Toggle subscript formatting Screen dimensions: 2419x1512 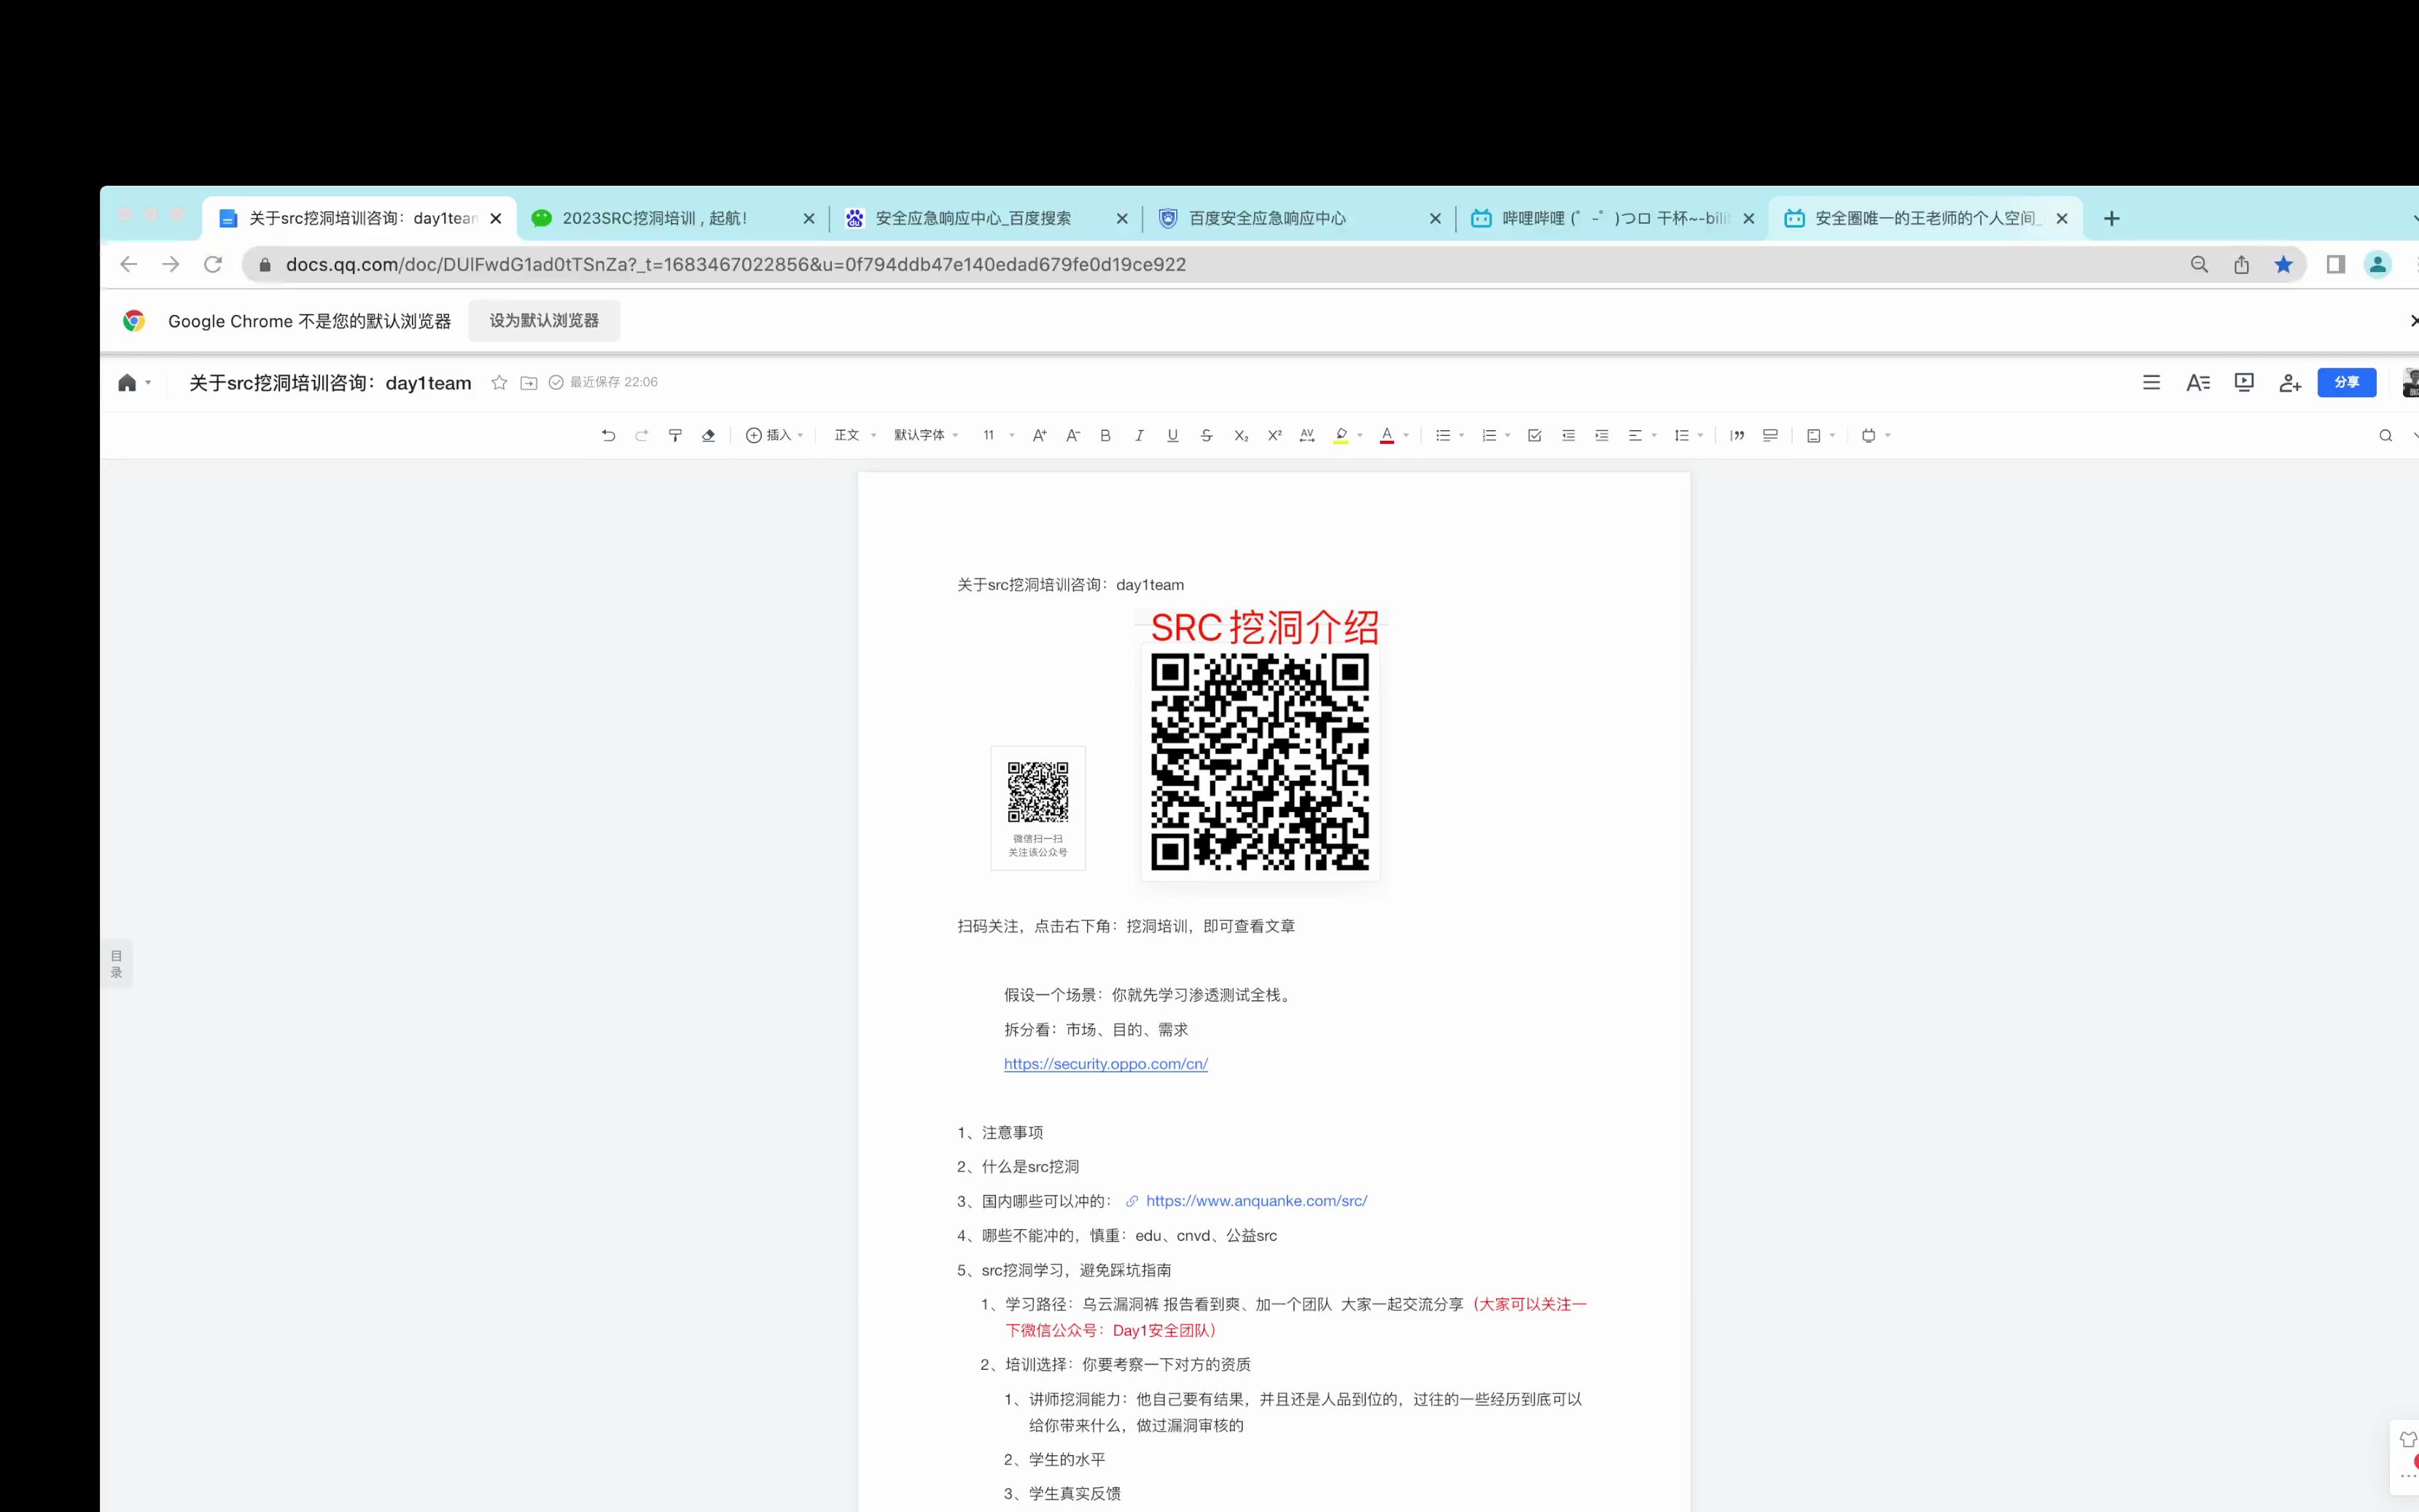pyautogui.click(x=1241, y=435)
